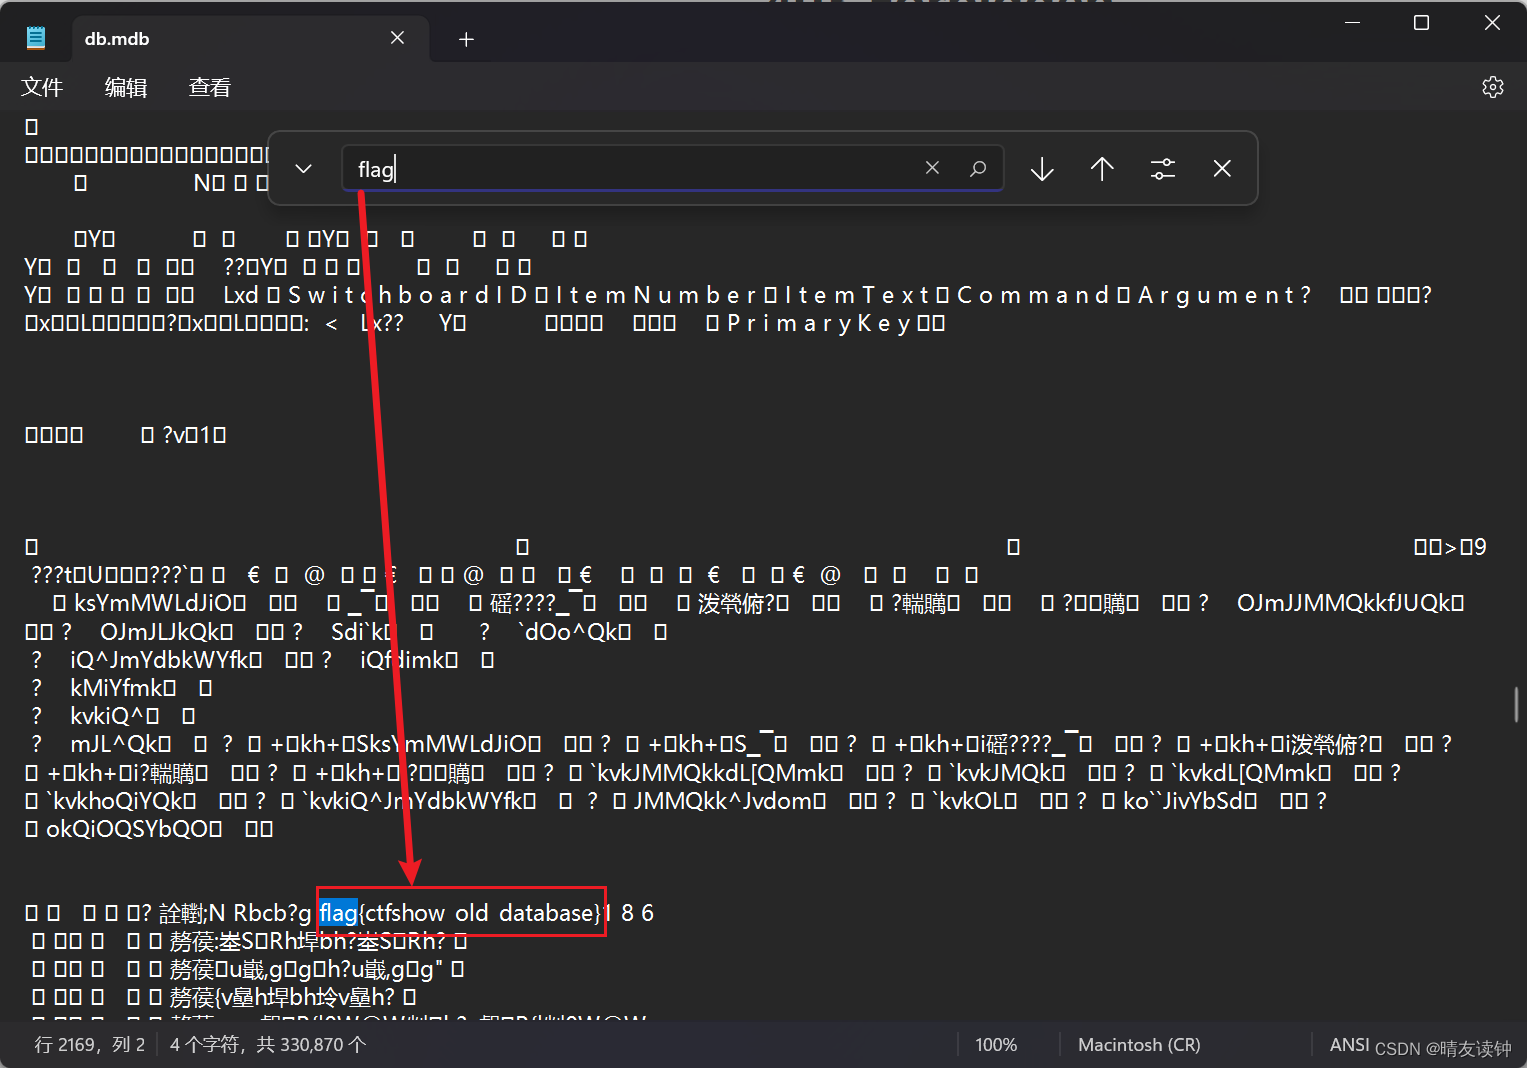Click the text ItemNumber
This screenshot has height=1068, width=1527.
tap(656, 295)
